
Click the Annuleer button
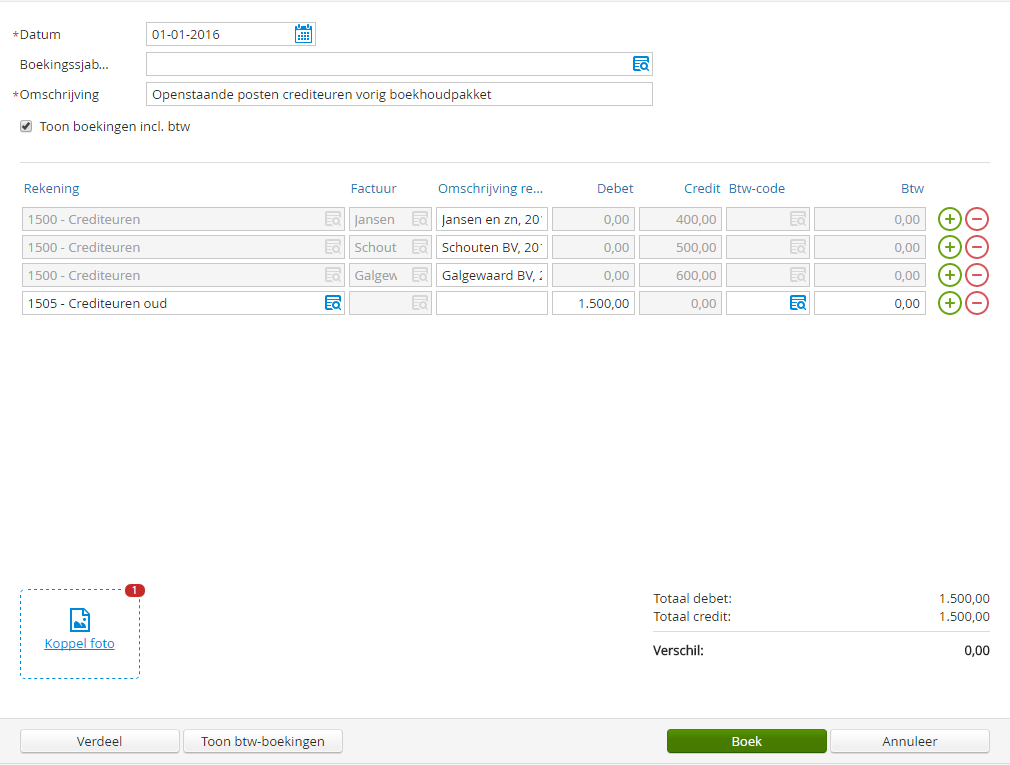point(909,741)
